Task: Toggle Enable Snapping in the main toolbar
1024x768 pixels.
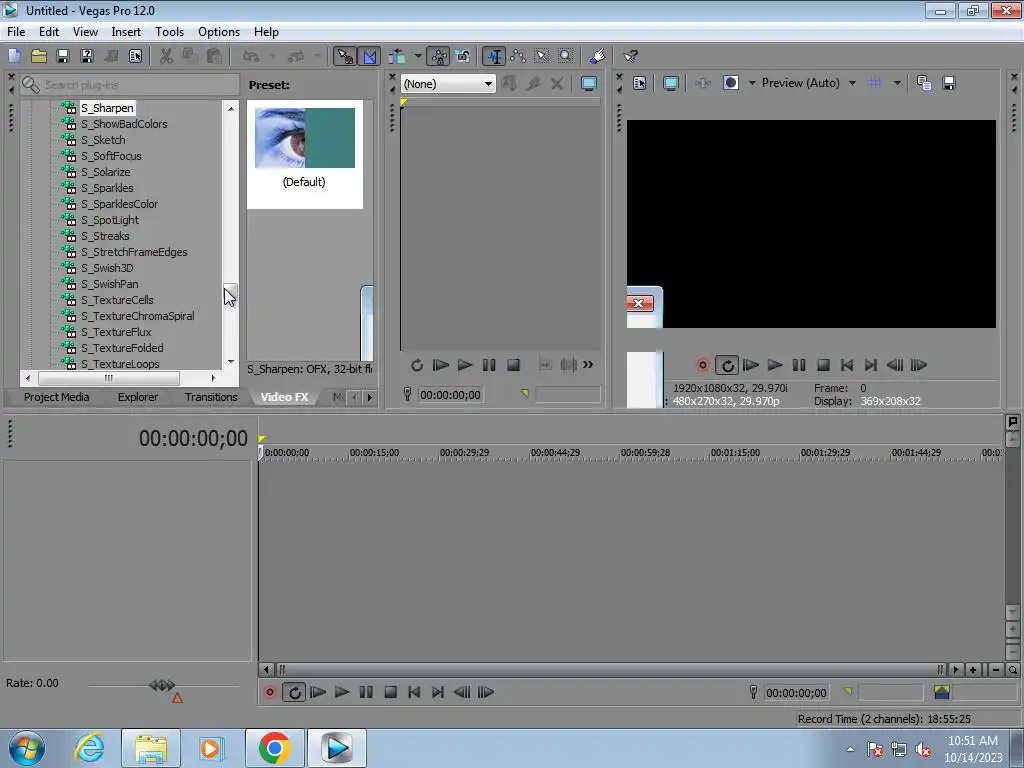Action: click(345, 56)
